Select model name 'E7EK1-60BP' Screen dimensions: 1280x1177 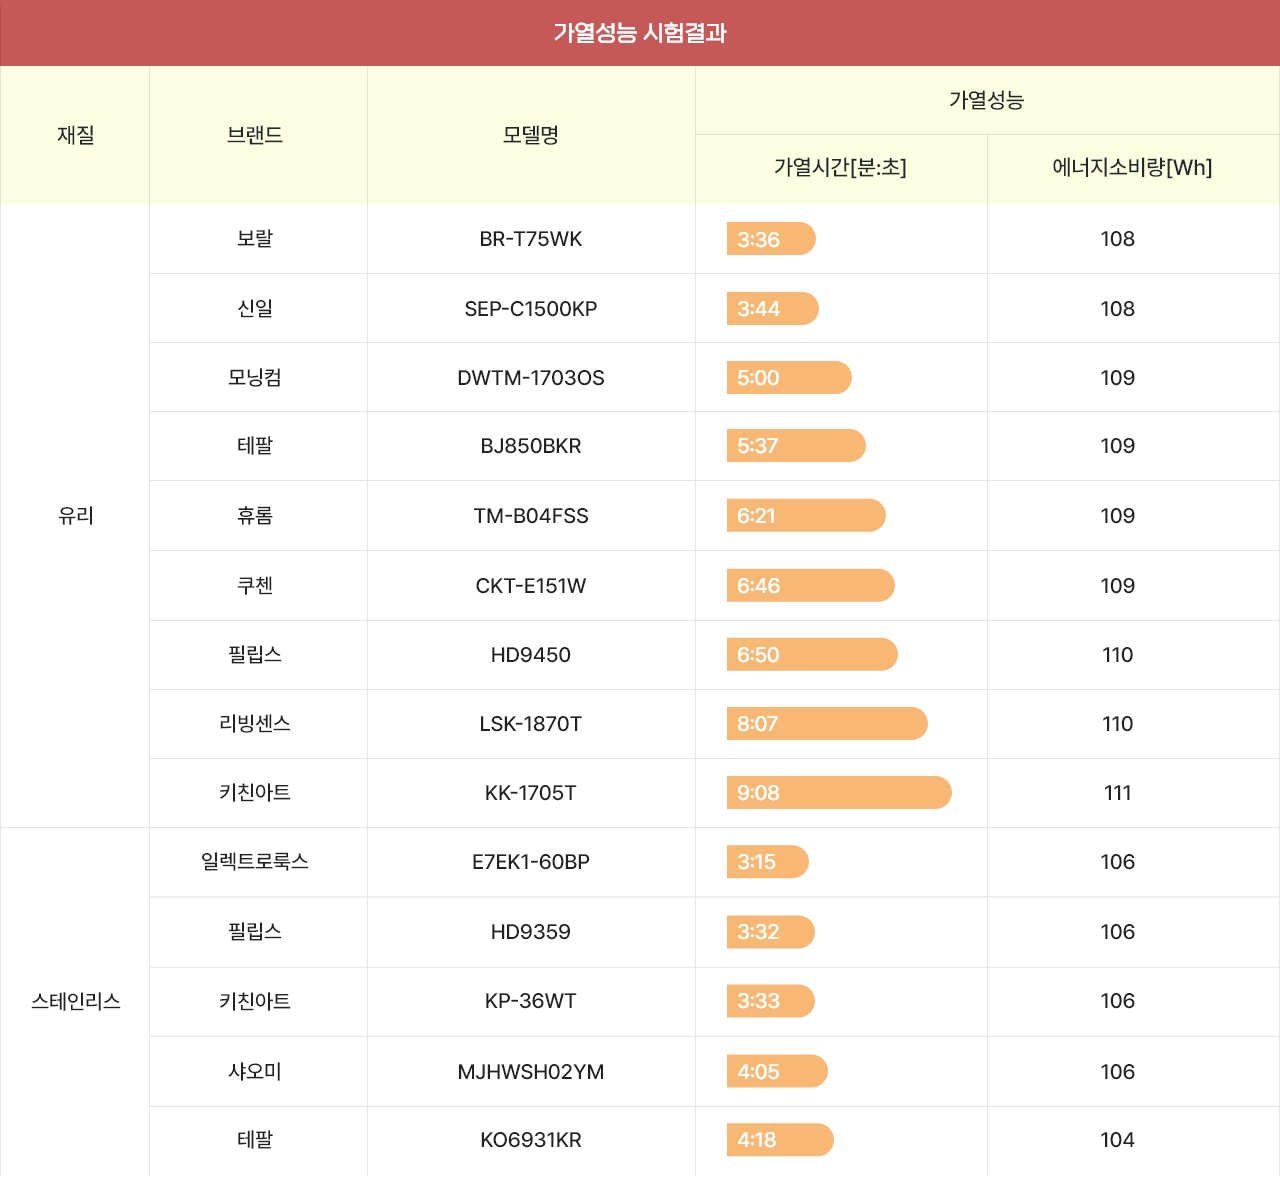pyautogui.click(x=531, y=862)
